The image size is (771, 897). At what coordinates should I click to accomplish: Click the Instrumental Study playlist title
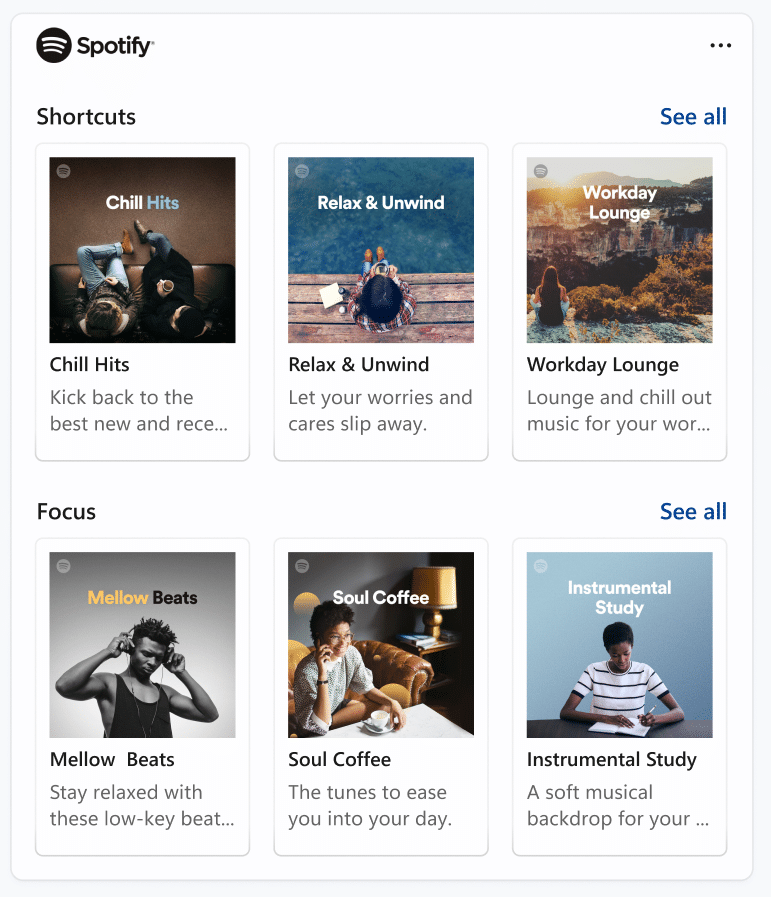(x=611, y=760)
